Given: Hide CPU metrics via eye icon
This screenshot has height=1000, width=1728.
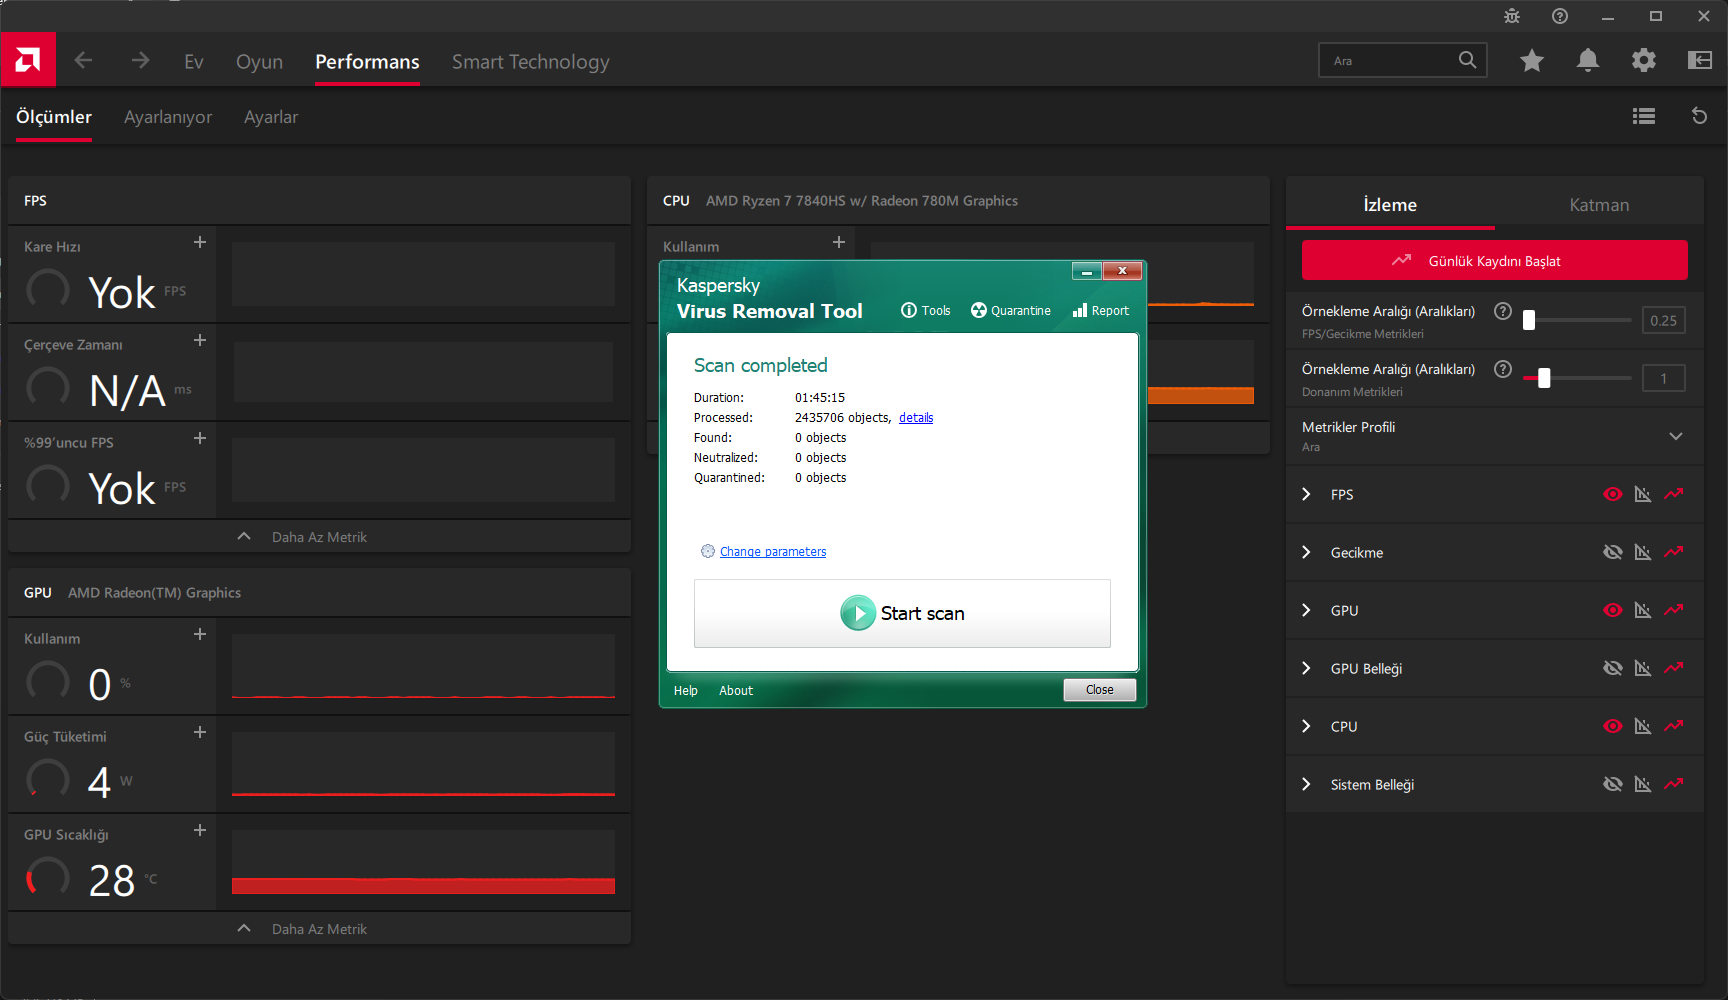Looking at the screenshot, I should coord(1613,726).
